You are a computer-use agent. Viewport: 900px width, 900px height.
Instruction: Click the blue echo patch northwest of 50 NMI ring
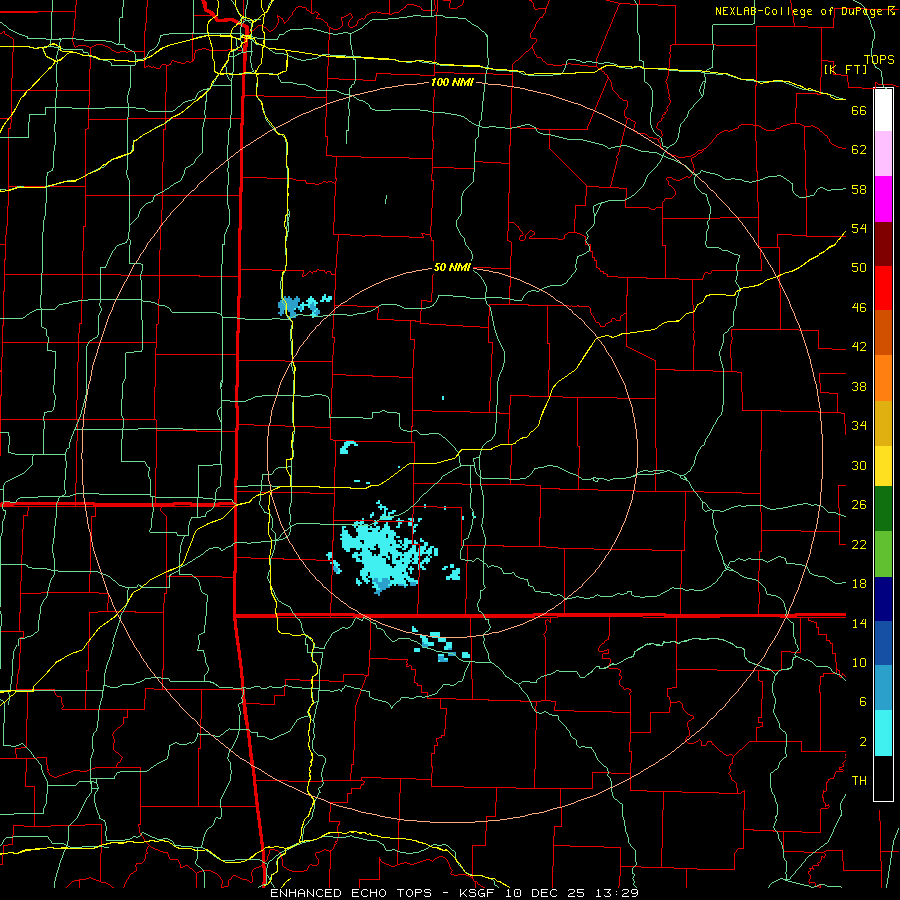click(x=303, y=306)
